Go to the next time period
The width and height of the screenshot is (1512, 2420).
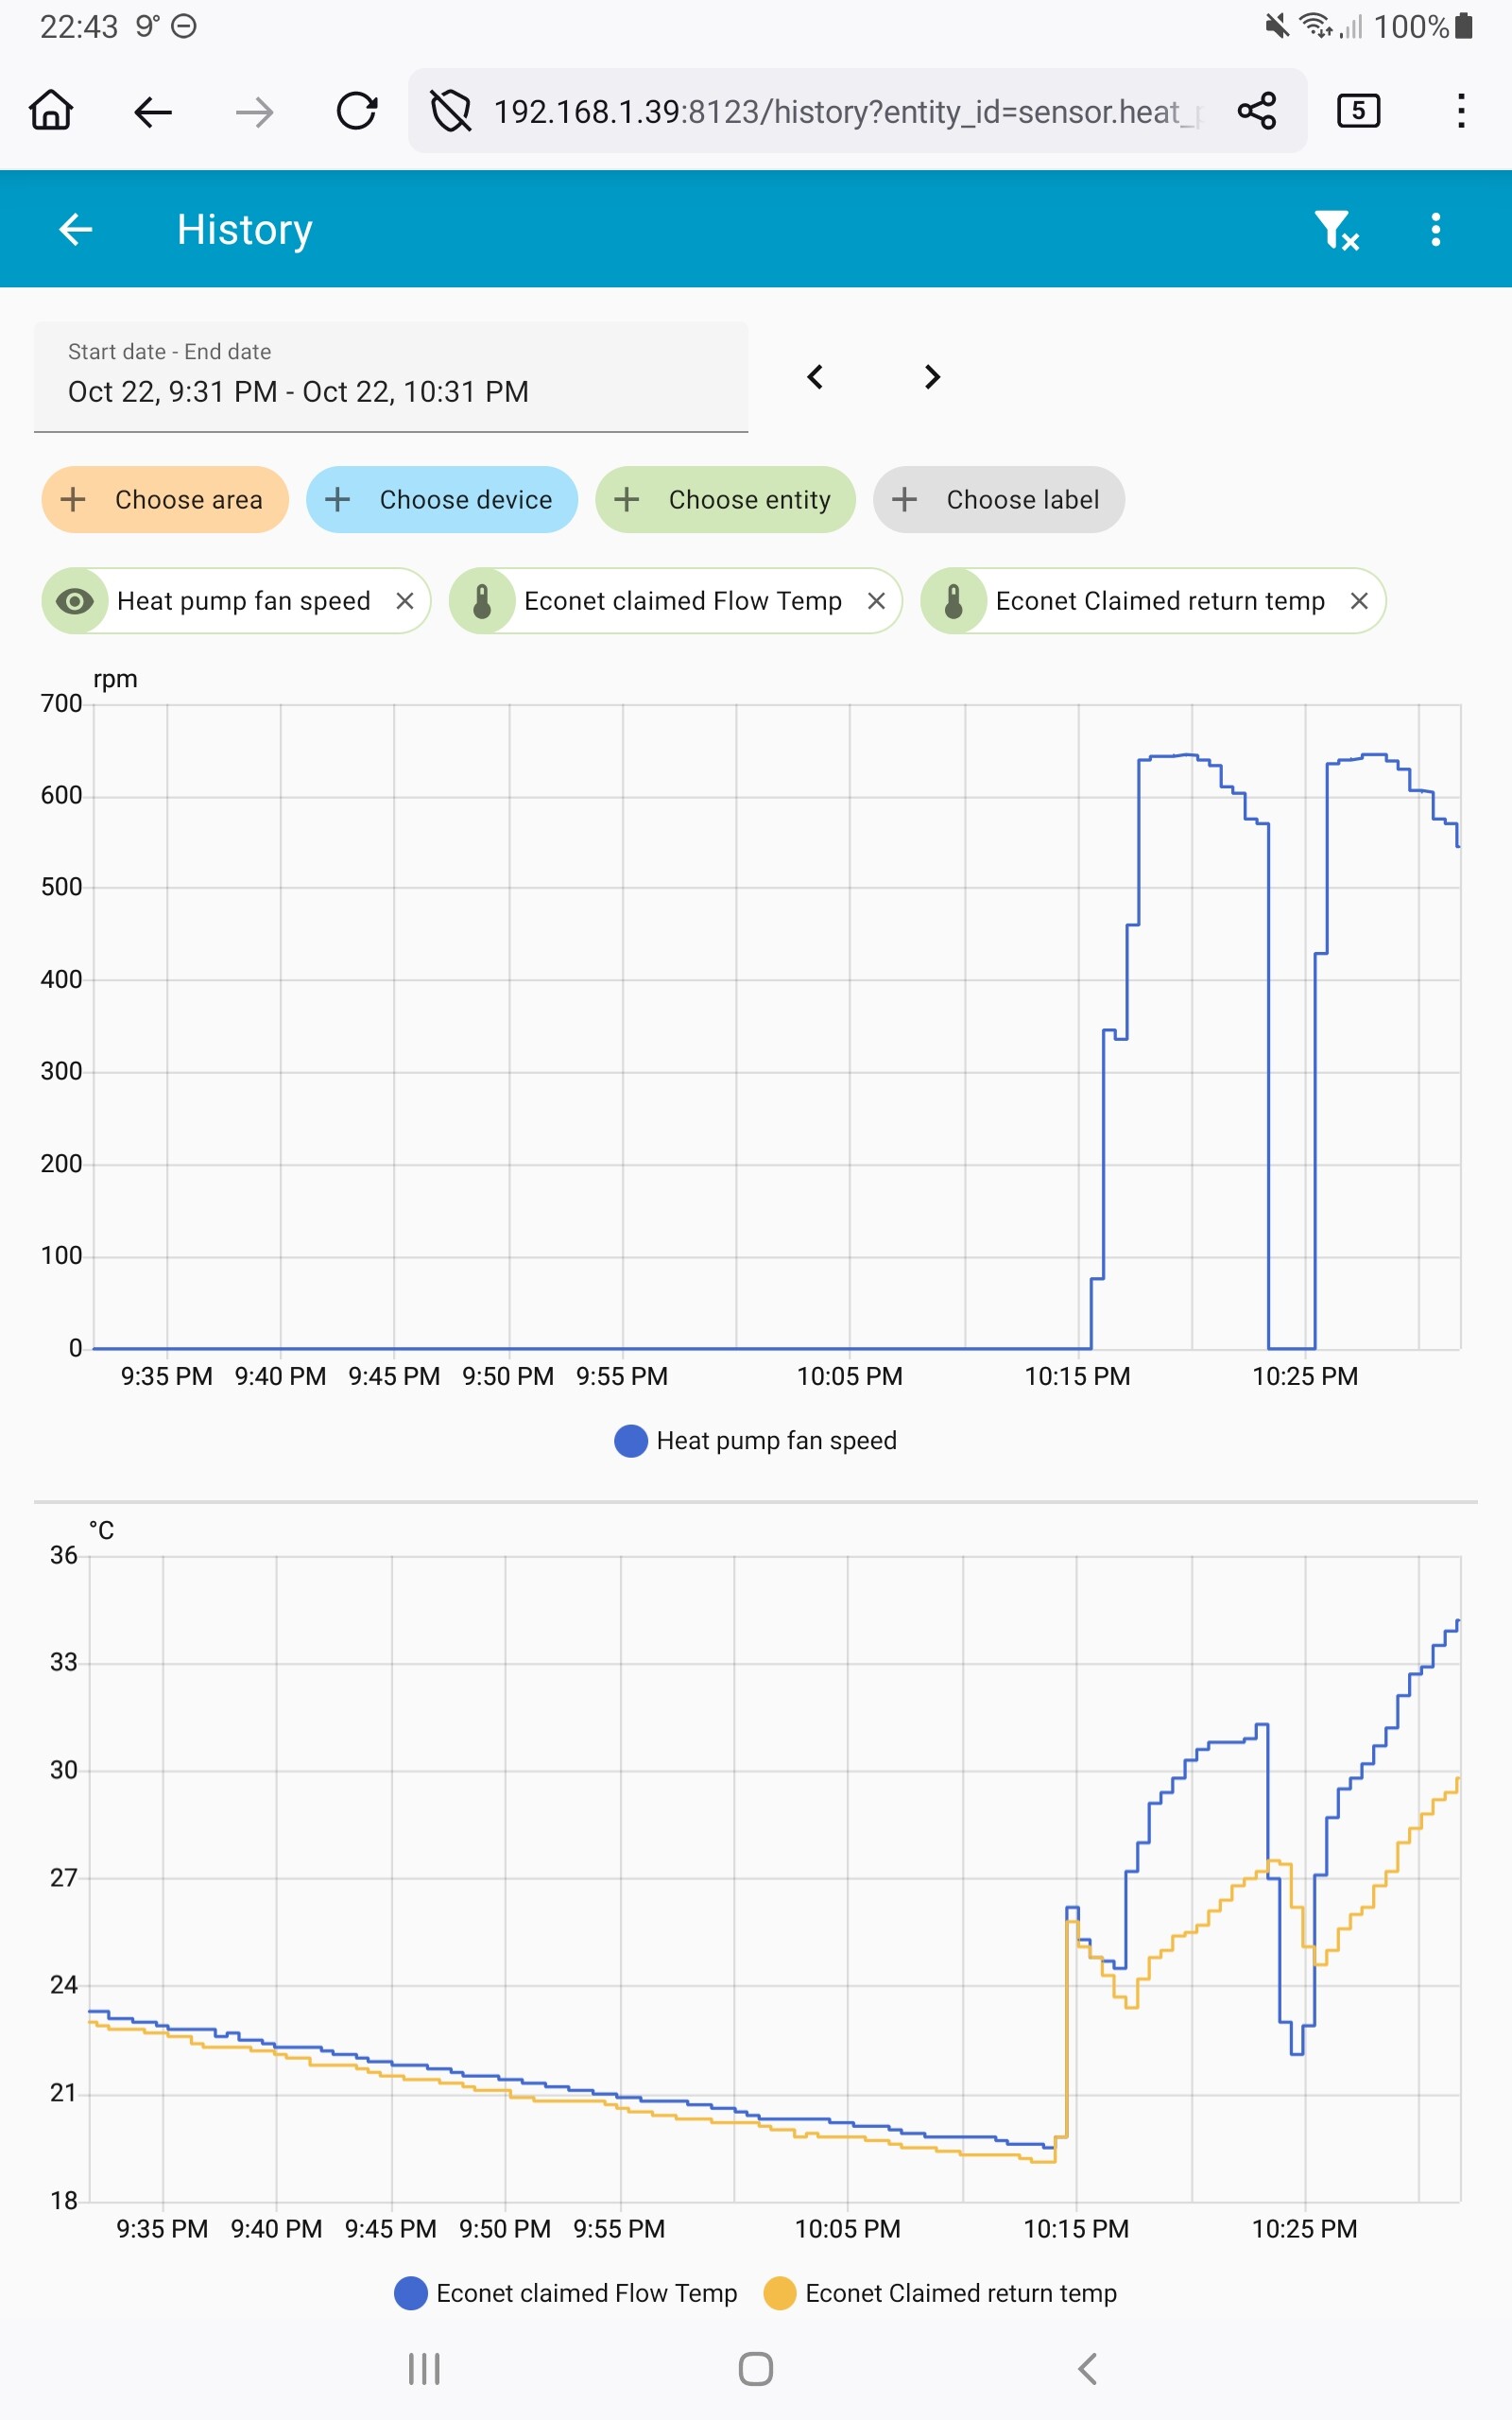click(932, 377)
